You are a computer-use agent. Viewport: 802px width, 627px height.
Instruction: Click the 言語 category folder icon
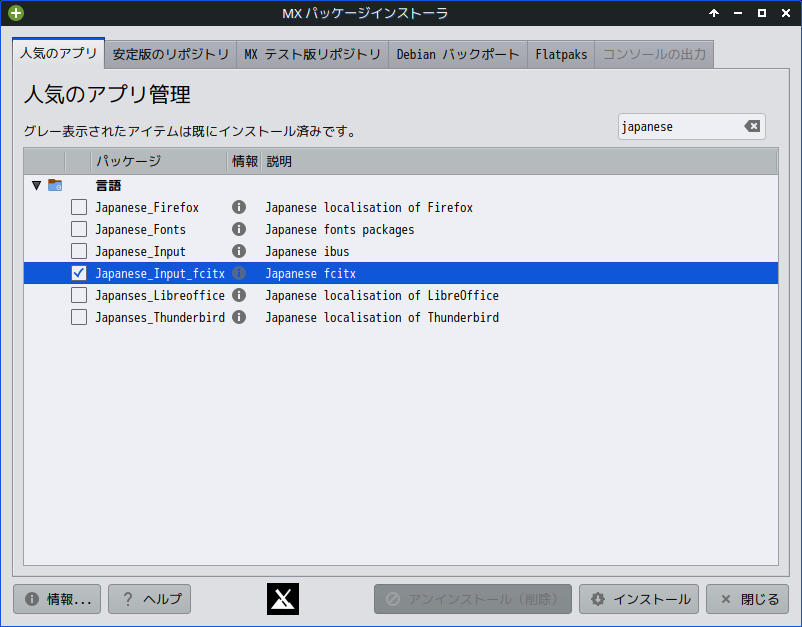[x=55, y=185]
